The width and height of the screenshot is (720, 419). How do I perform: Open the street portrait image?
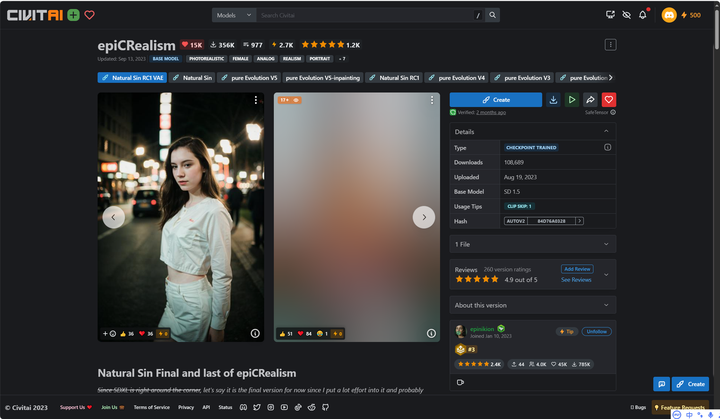tap(181, 217)
